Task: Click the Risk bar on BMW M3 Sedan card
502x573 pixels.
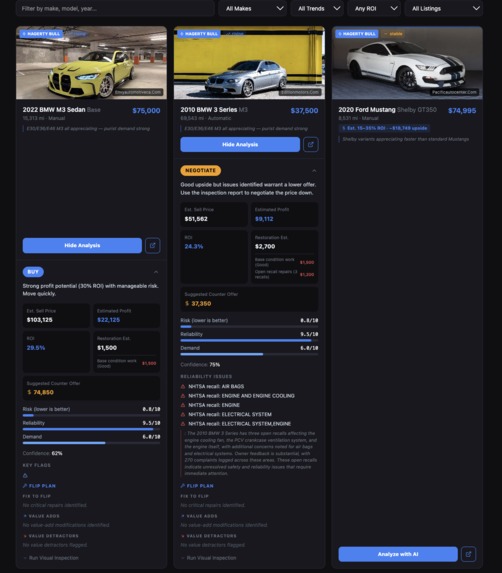Action: coord(91,415)
